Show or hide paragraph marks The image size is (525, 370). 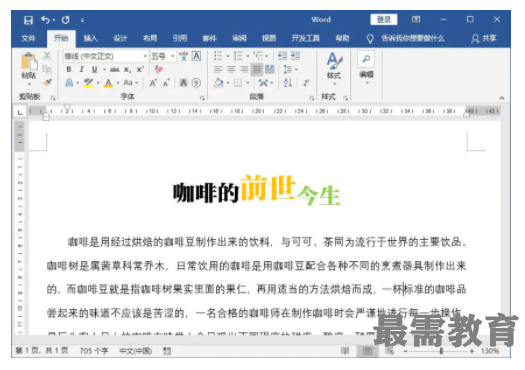pos(306,83)
